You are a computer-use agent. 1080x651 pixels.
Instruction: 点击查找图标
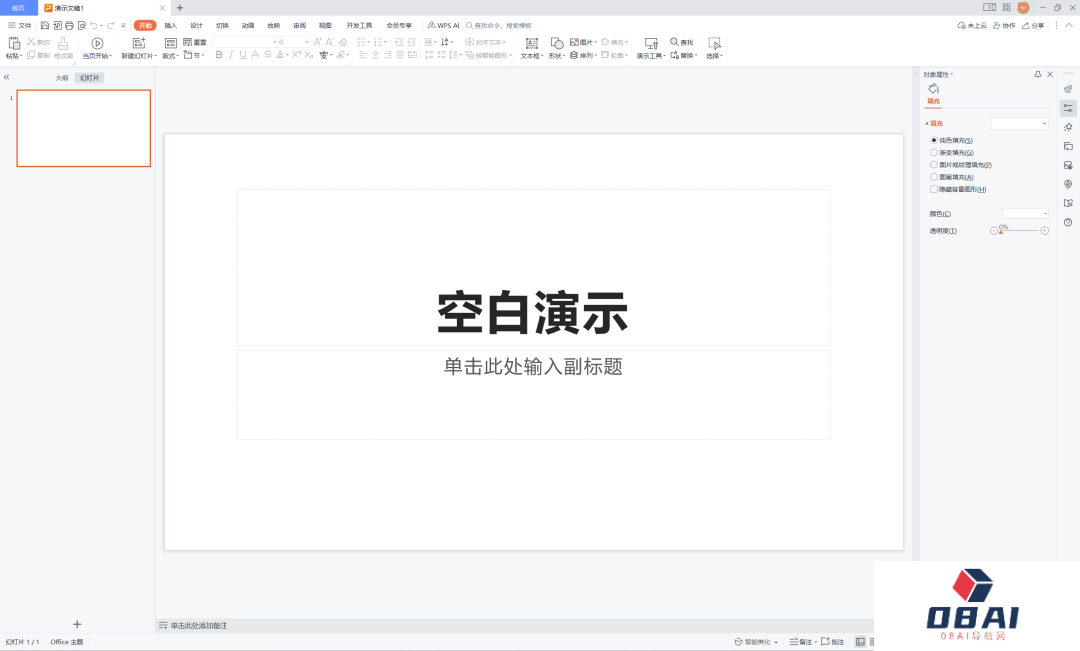click(680, 42)
